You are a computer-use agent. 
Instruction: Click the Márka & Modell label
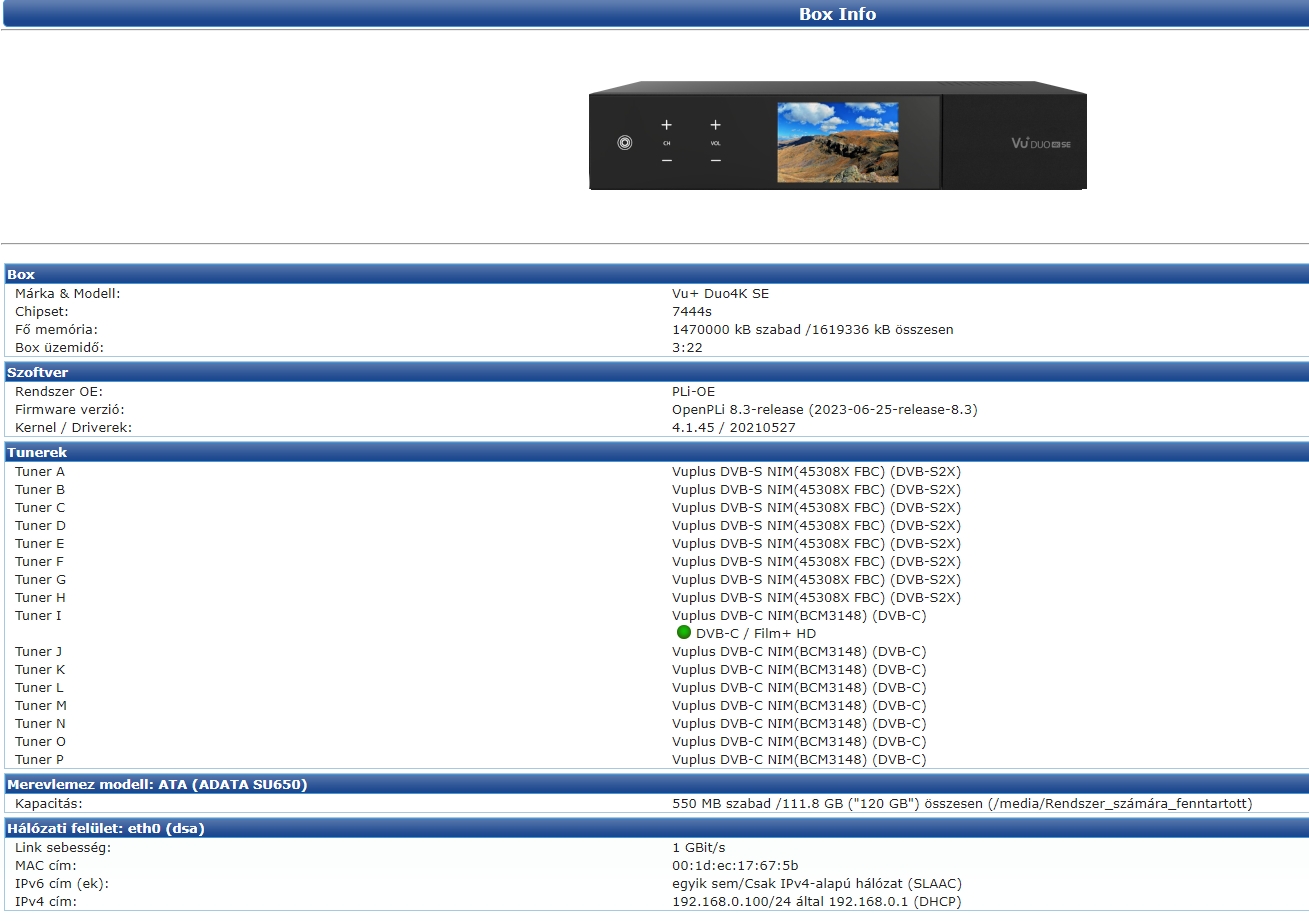67,294
